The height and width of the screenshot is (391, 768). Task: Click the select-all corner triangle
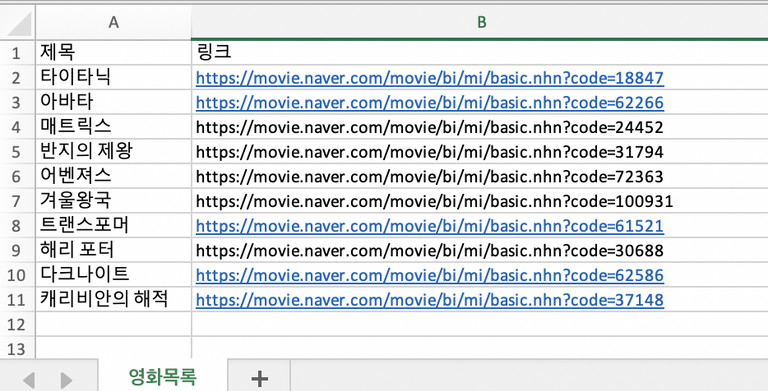click(19, 24)
